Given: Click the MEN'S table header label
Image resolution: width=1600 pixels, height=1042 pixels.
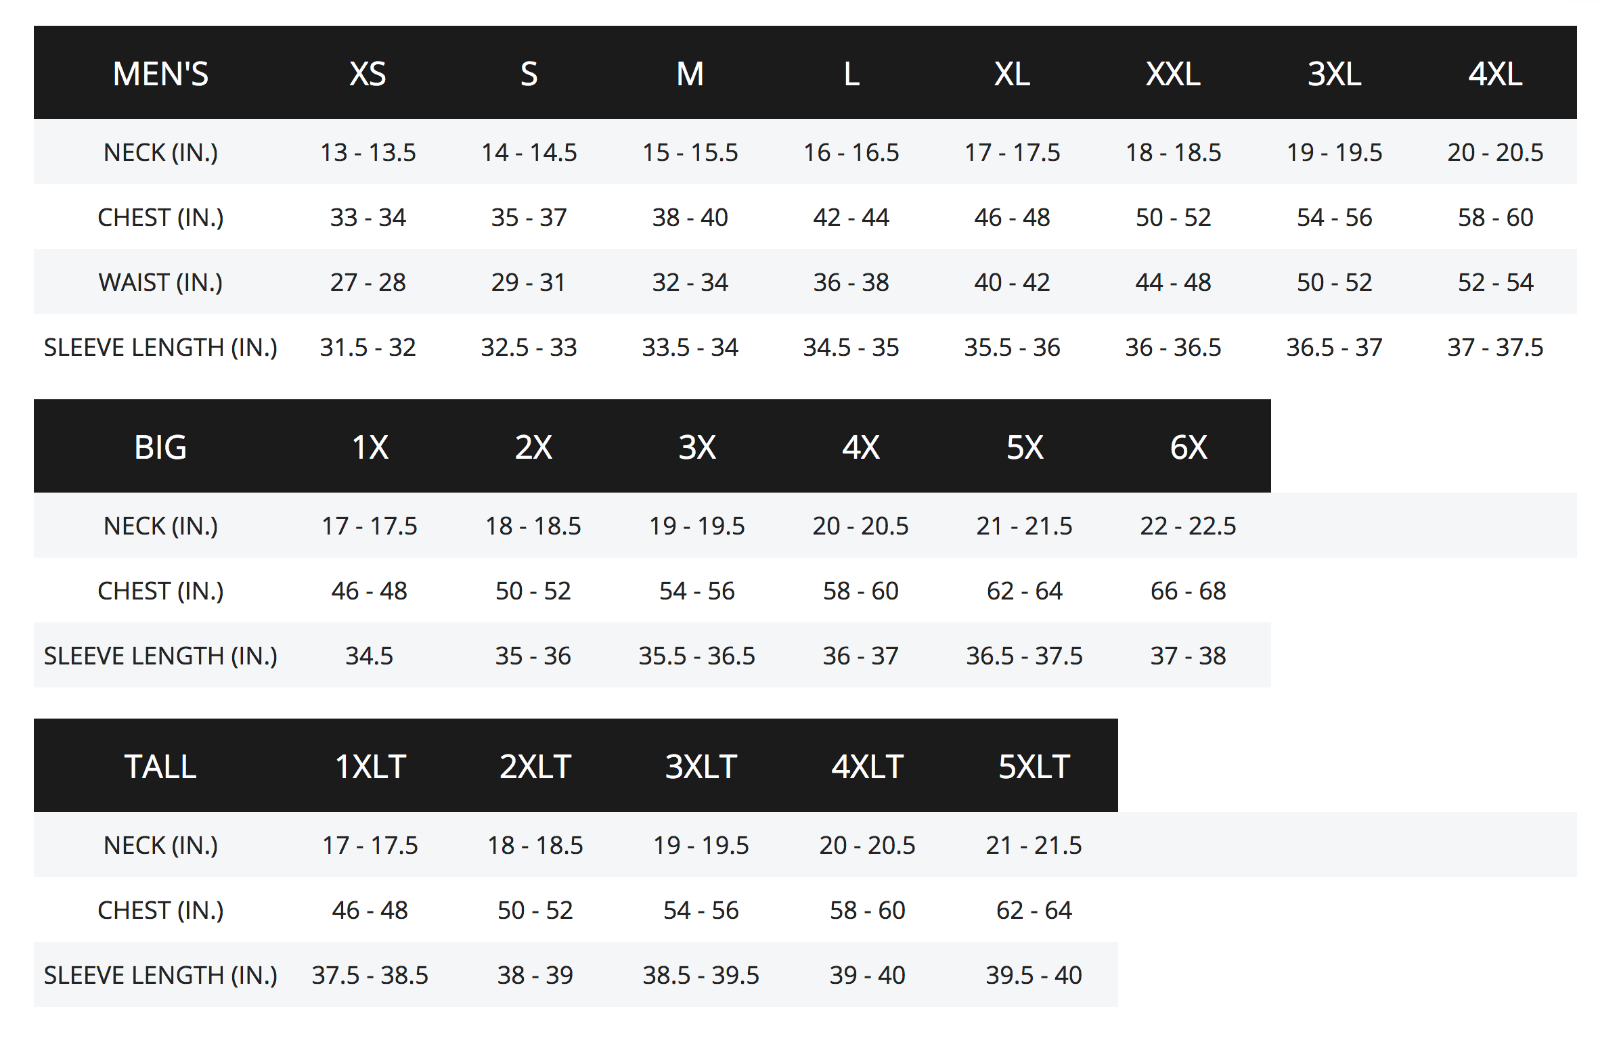Looking at the screenshot, I should point(160,74).
